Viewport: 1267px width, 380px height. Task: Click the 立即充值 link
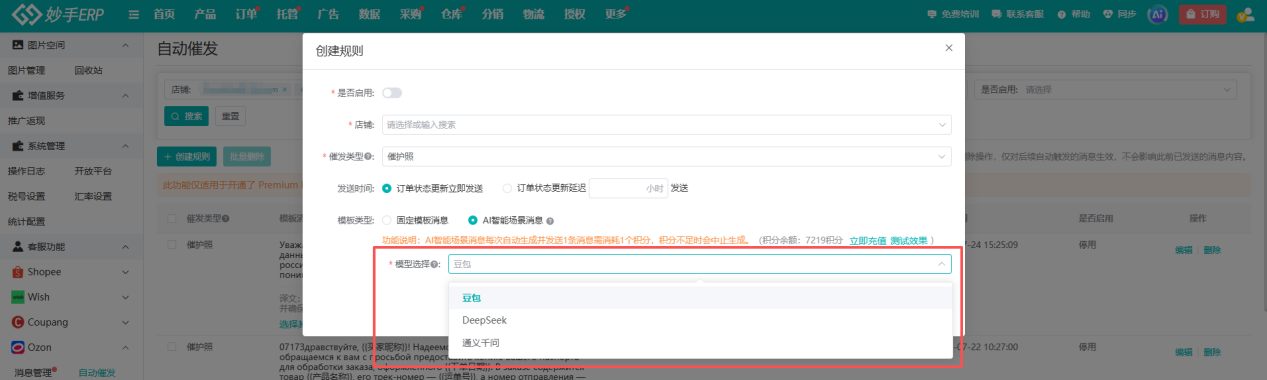(867, 241)
